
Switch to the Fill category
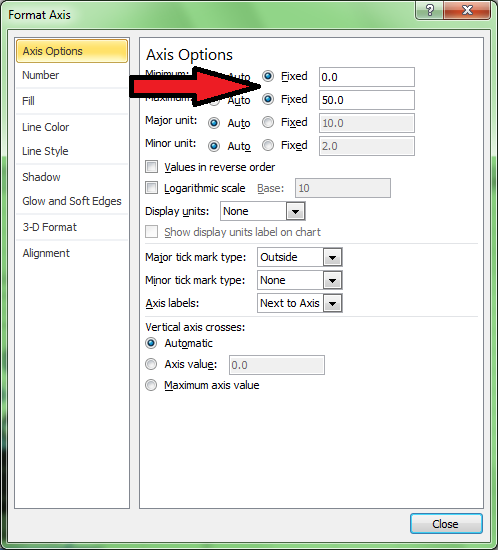(x=72, y=101)
